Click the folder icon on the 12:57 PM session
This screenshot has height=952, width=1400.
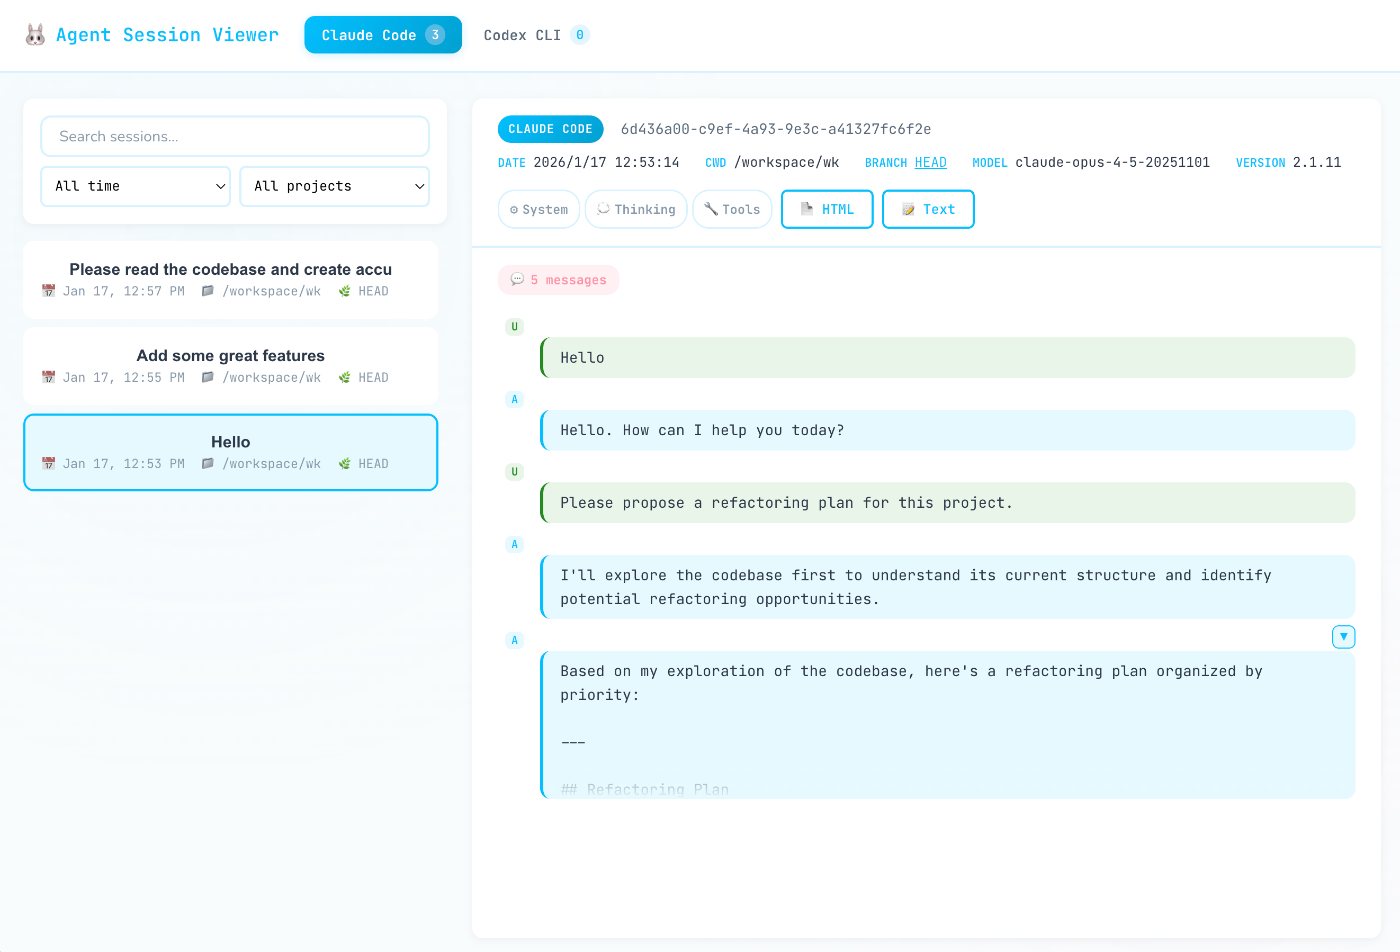coord(208,291)
